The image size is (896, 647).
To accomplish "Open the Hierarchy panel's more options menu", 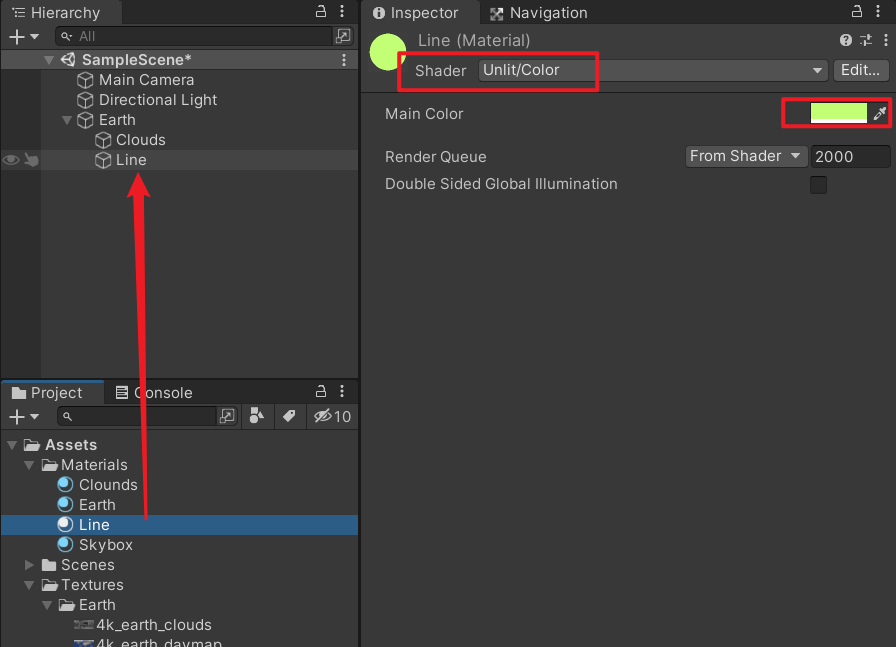I will [x=343, y=12].
